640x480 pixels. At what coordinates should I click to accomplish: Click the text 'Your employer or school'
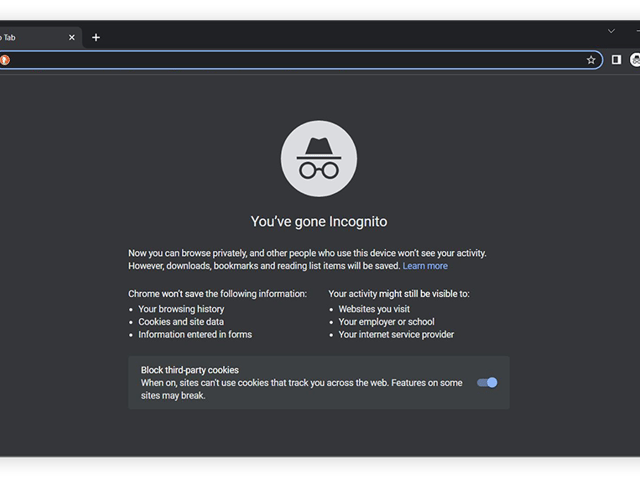tap(386, 322)
